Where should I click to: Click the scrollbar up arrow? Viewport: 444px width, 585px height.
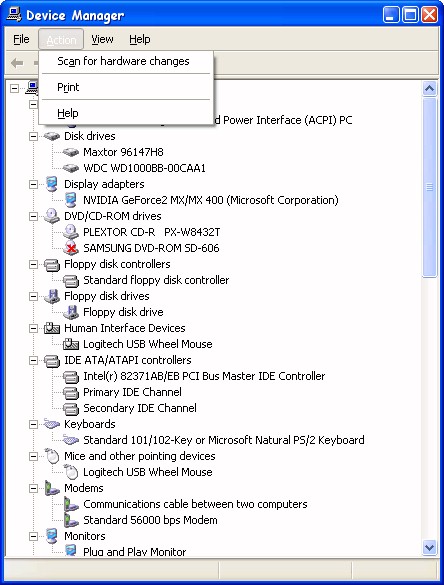(429, 89)
